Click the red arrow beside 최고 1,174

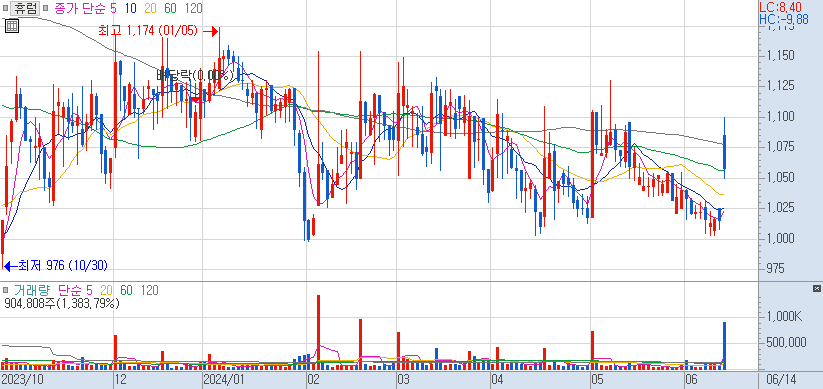point(210,32)
